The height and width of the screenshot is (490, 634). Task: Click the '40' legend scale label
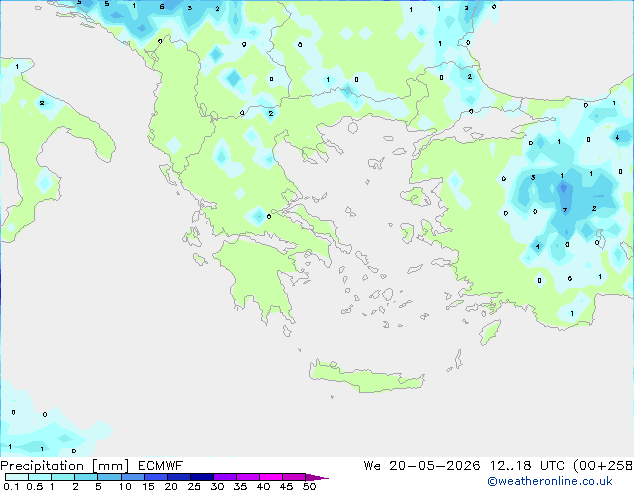[263, 486]
